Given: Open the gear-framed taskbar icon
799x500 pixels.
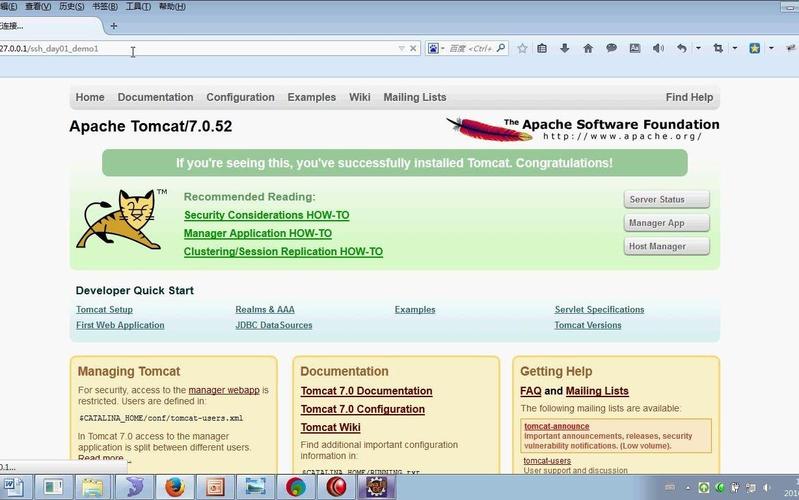Looking at the screenshot, I should click(377, 487).
